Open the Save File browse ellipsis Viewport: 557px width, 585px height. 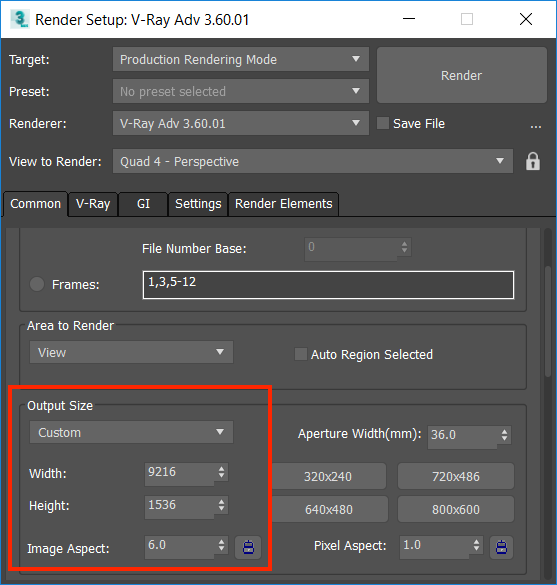536,126
